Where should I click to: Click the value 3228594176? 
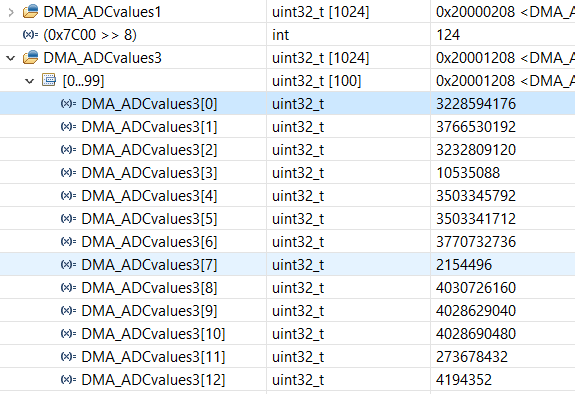[476, 104]
